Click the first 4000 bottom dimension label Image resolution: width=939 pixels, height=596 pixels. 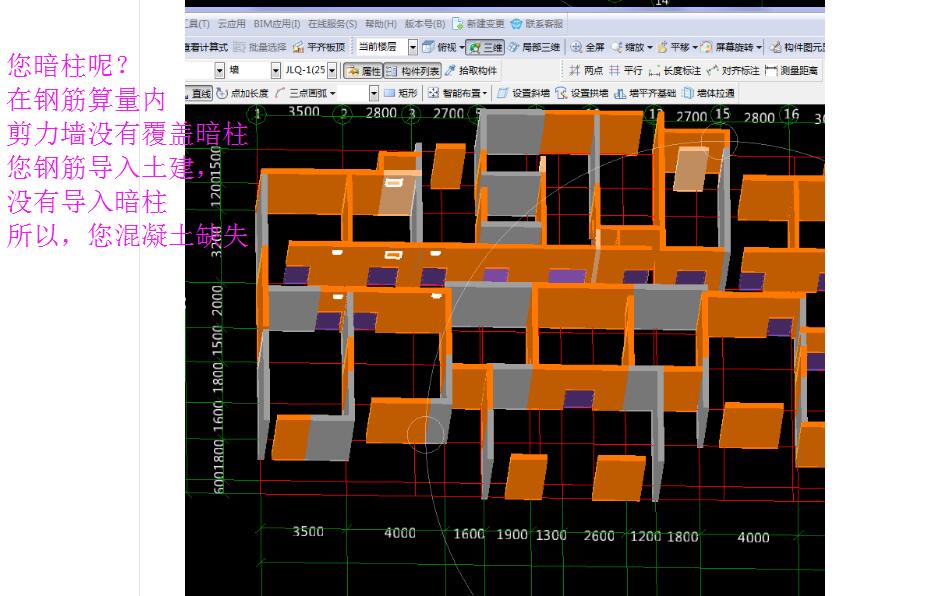400,533
